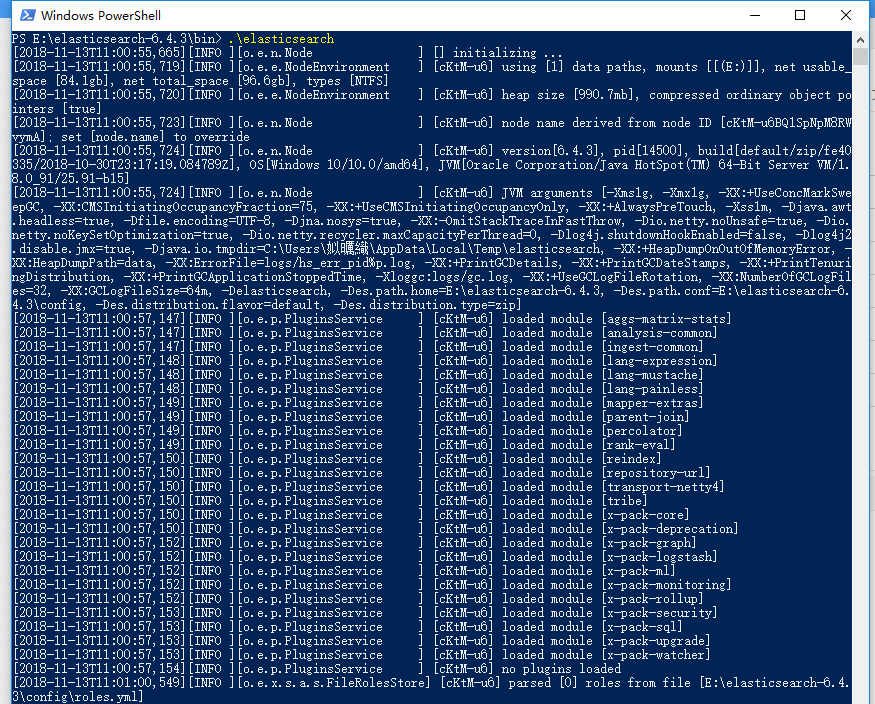The width and height of the screenshot is (875, 704).
Task: Click the 'initializing ...' log message
Action: click(507, 53)
